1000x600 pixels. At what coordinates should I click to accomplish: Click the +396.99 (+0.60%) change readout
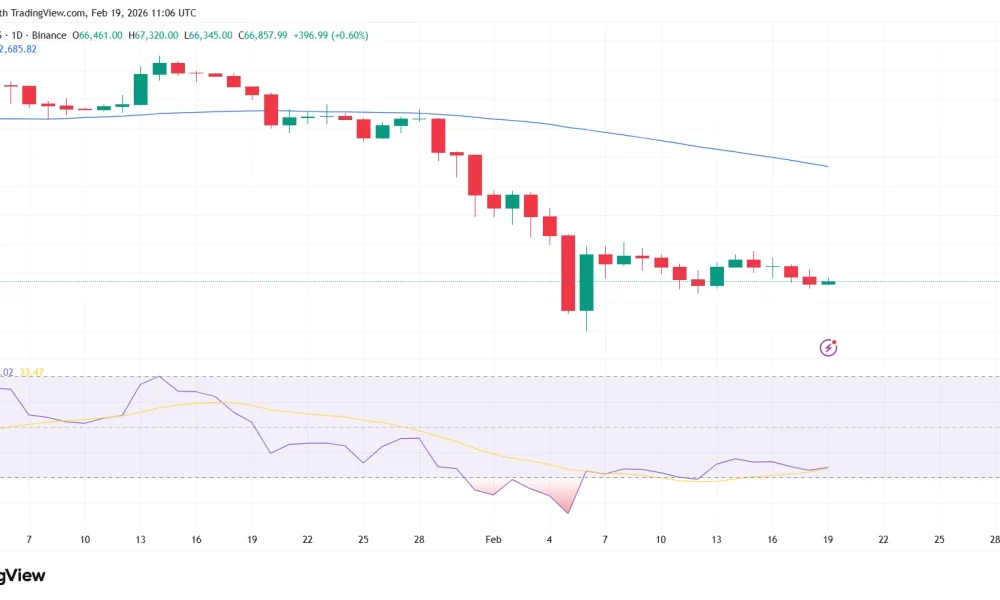330,35
